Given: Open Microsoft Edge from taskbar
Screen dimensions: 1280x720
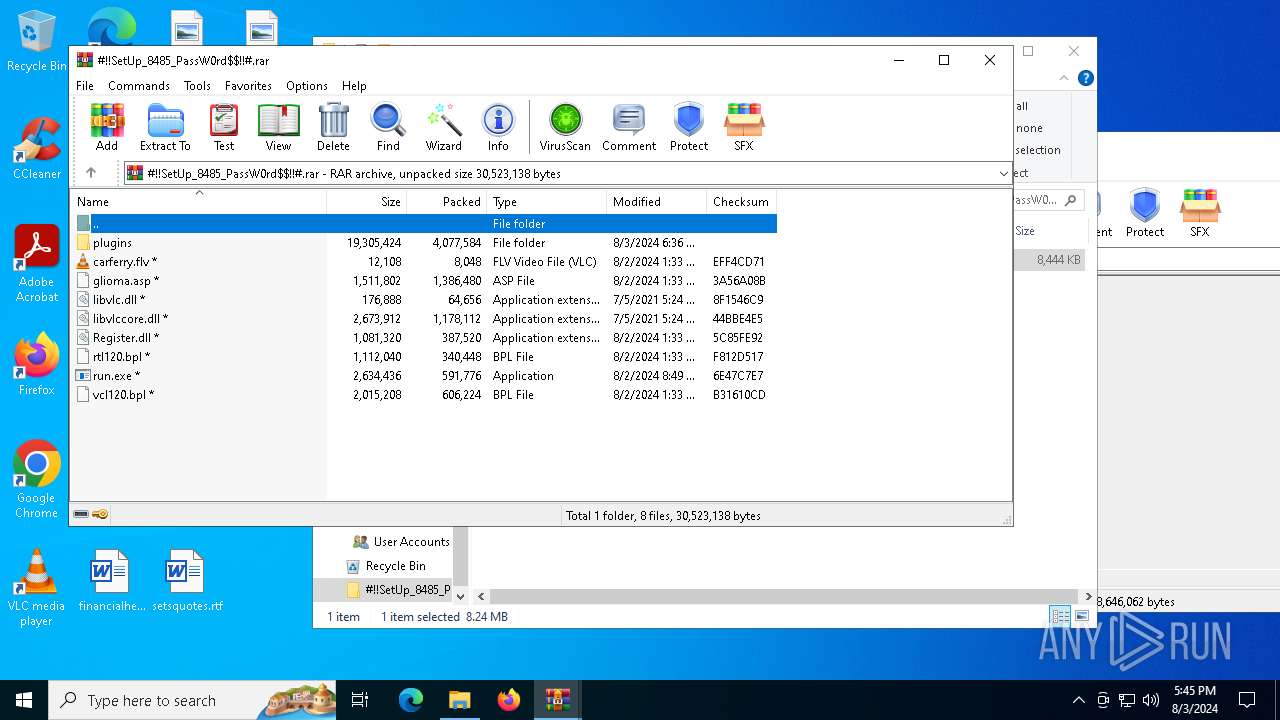Looking at the screenshot, I should [x=411, y=700].
